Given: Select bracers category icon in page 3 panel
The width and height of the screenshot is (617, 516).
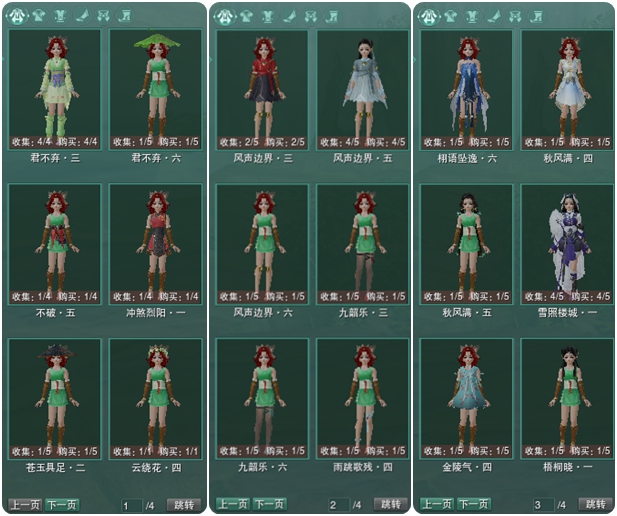Looking at the screenshot, I should click(x=515, y=17).
